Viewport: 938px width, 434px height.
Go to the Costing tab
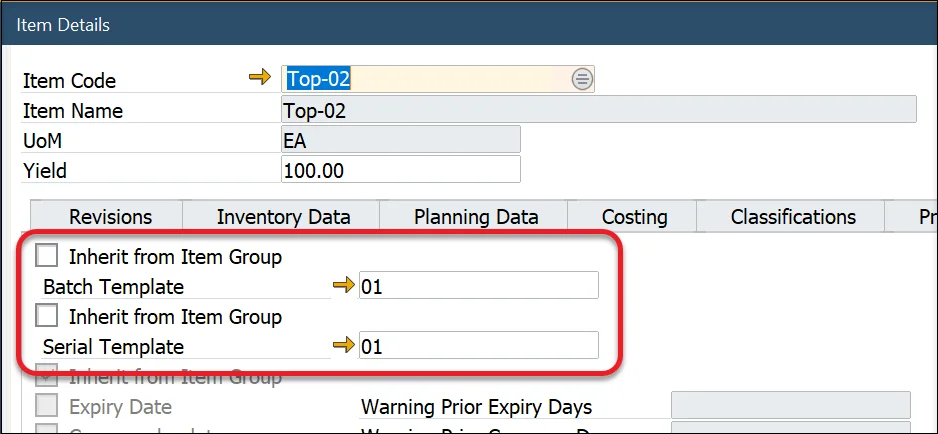pyautogui.click(x=634, y=216)
